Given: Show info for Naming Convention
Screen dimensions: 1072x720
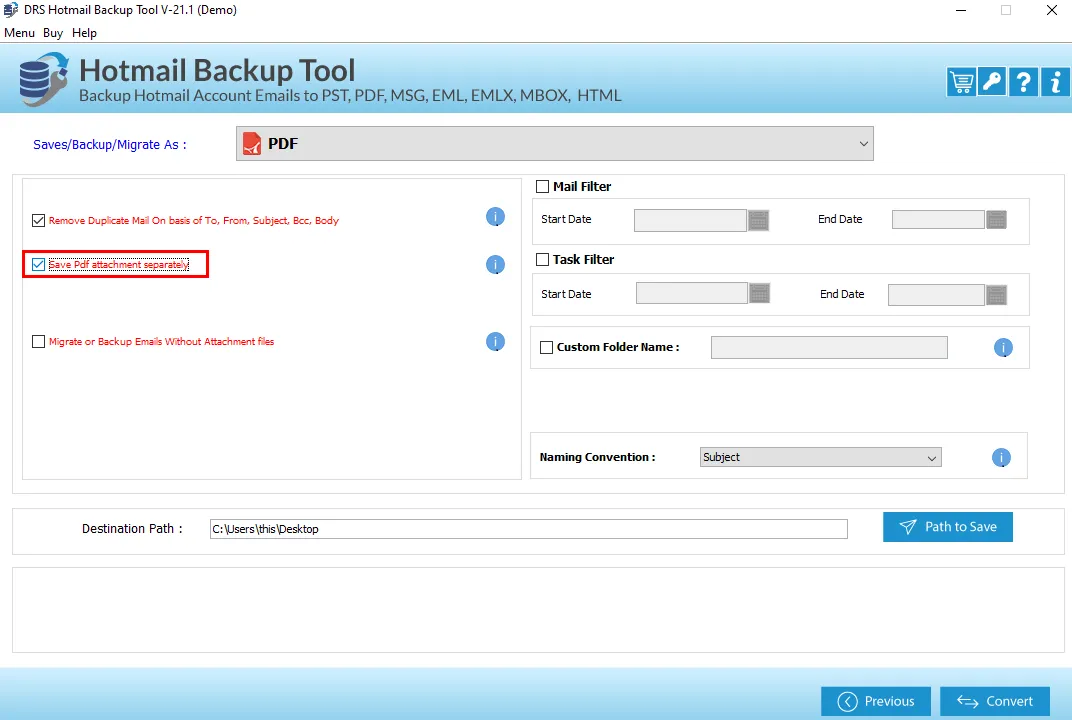Looking at the screenshot, I should (x=1001, y=457).
